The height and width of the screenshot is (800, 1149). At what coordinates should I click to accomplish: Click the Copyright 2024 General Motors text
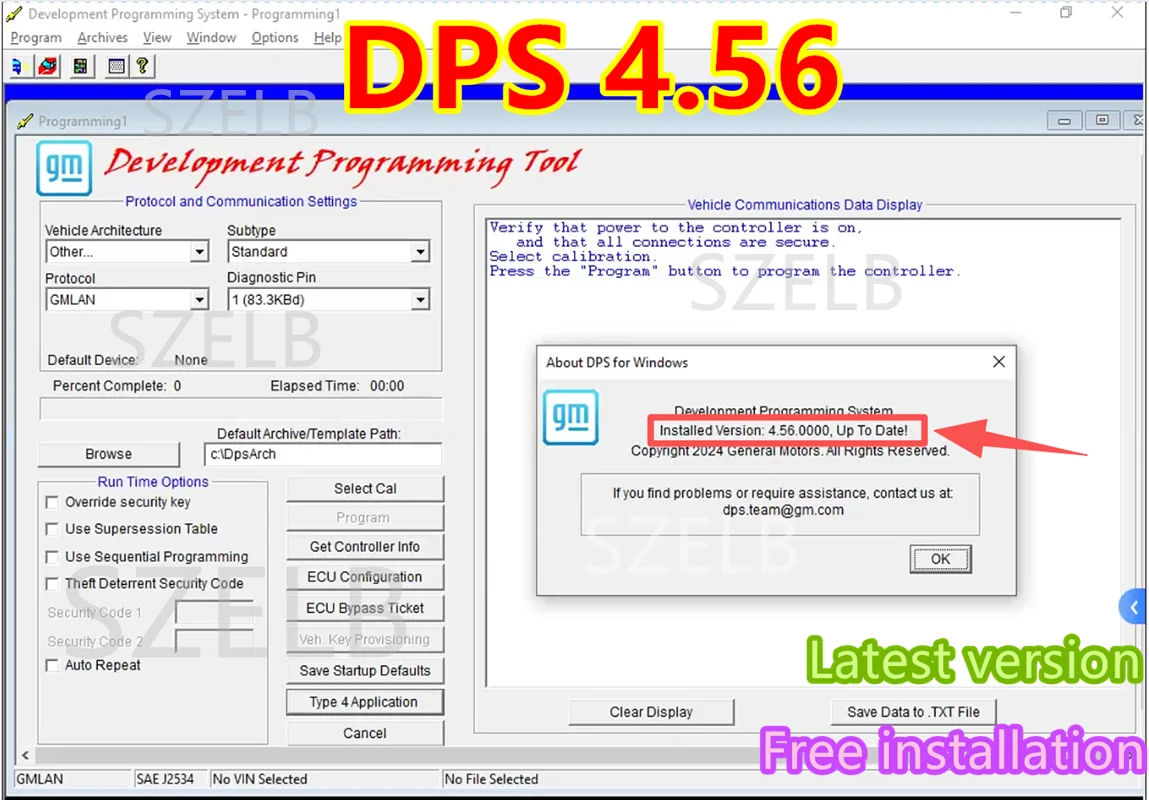click(790, 451)
